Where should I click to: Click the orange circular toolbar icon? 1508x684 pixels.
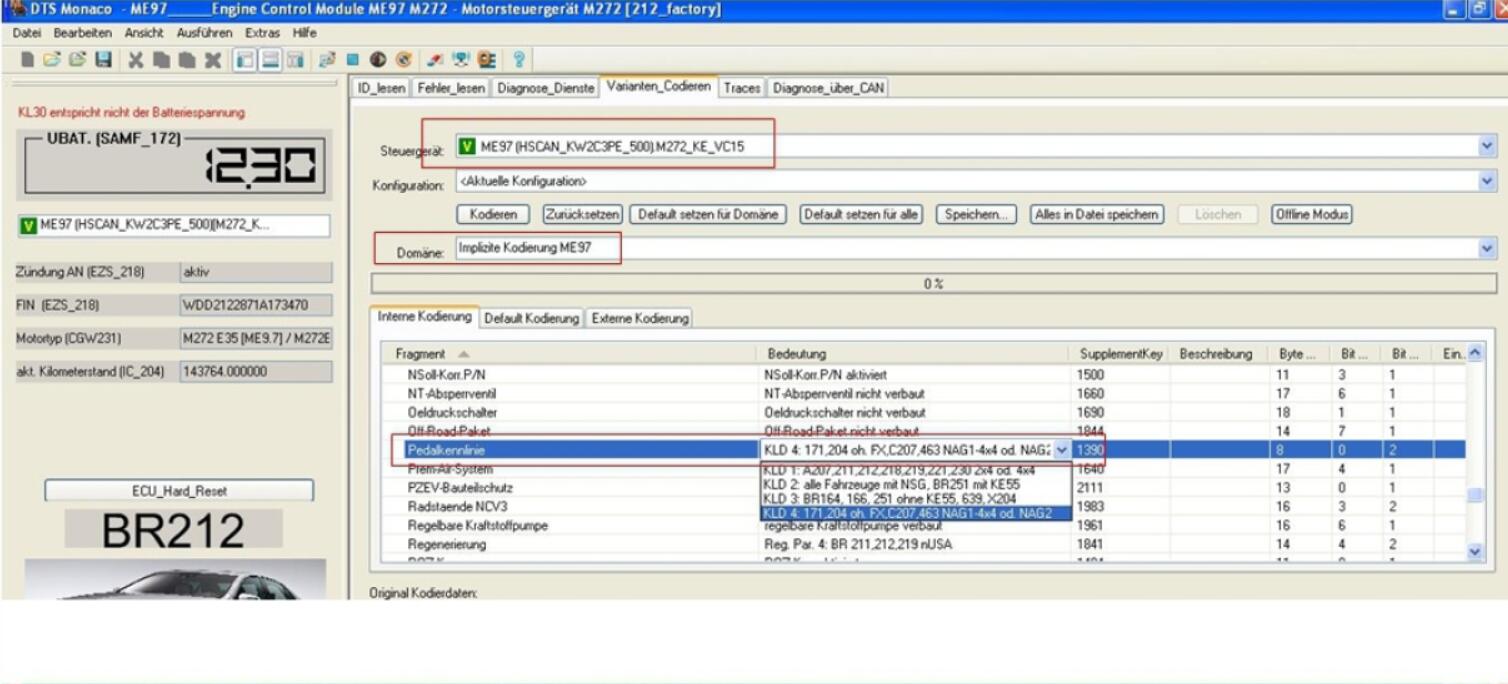click(x=404, y=60)
